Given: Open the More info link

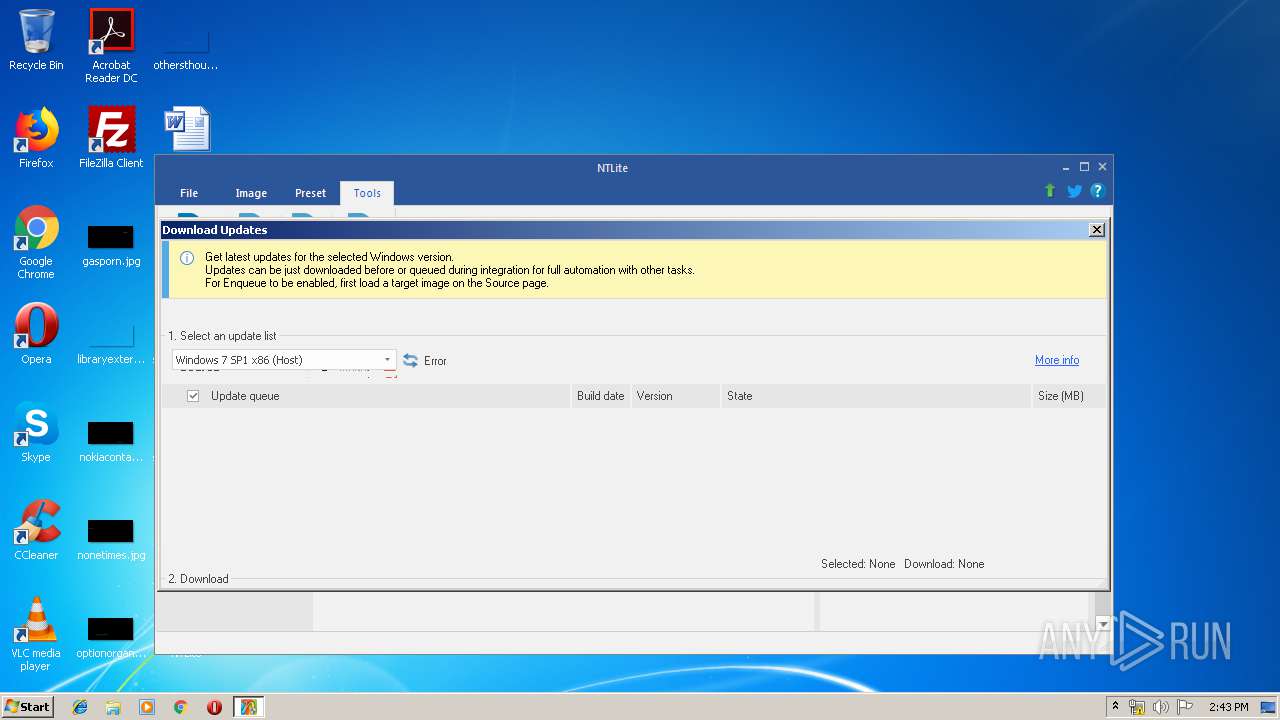Looking at the screenshot, I should coord(1057,360).
